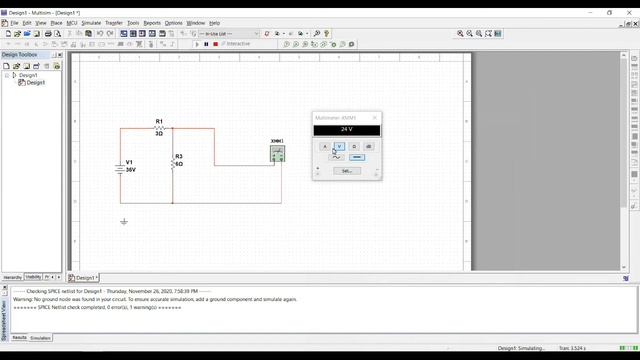
Task: Close the Design Toolbox panel
Action: pyautogui.click(x=60, y=55)
